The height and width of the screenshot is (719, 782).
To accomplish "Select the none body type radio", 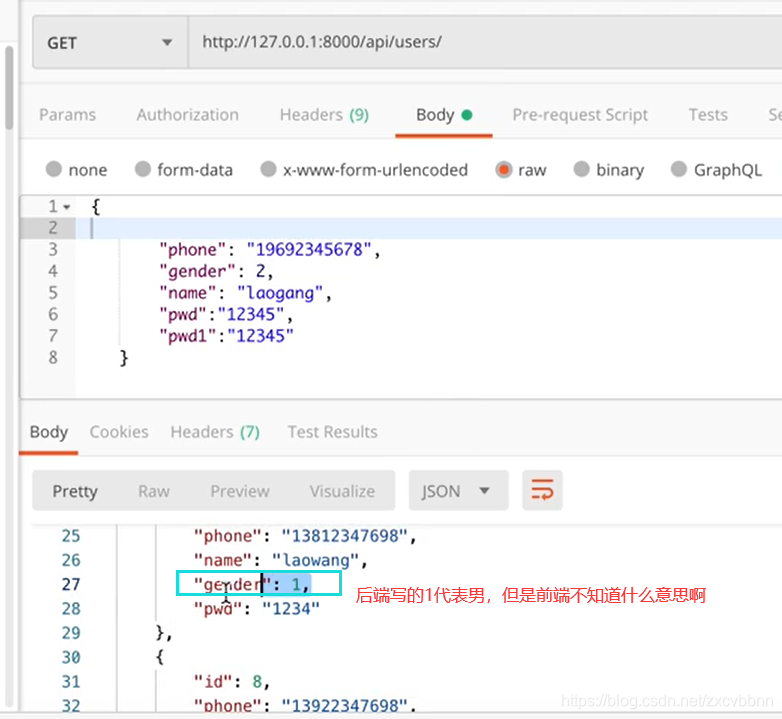I will [x=54, y=169].
